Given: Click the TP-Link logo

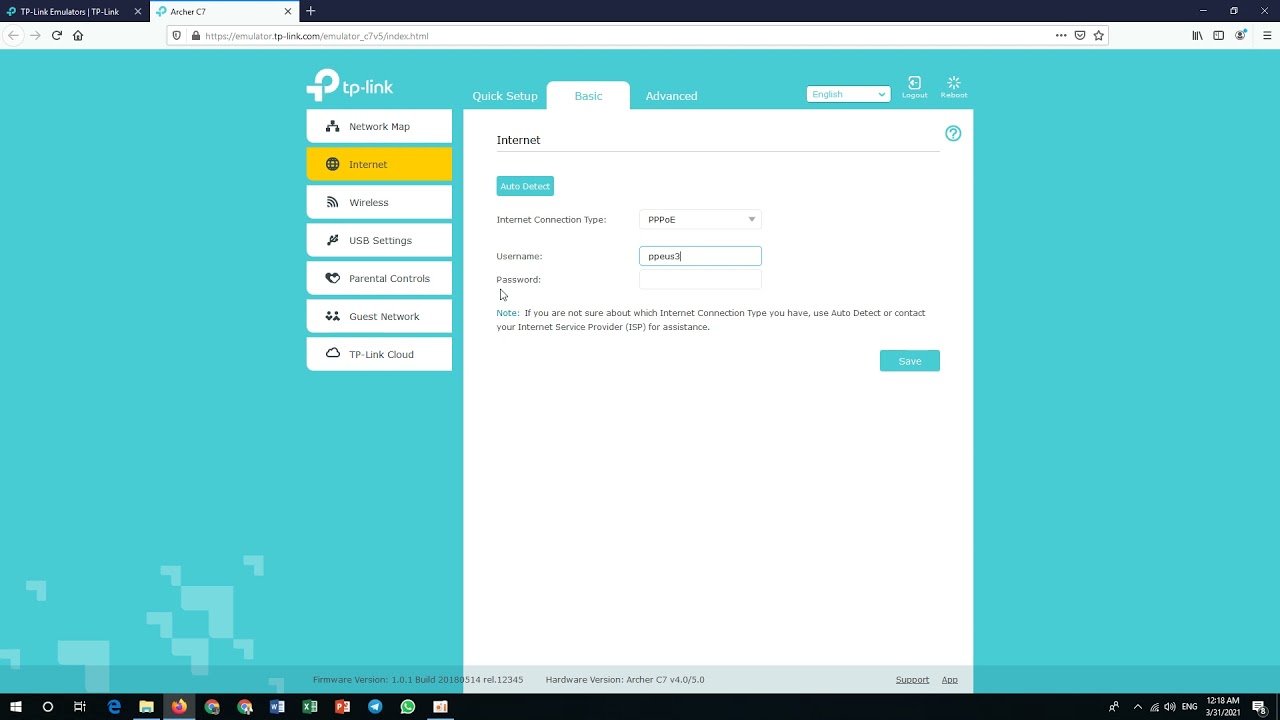Looking at the screenshot, I should click(350, 85).
